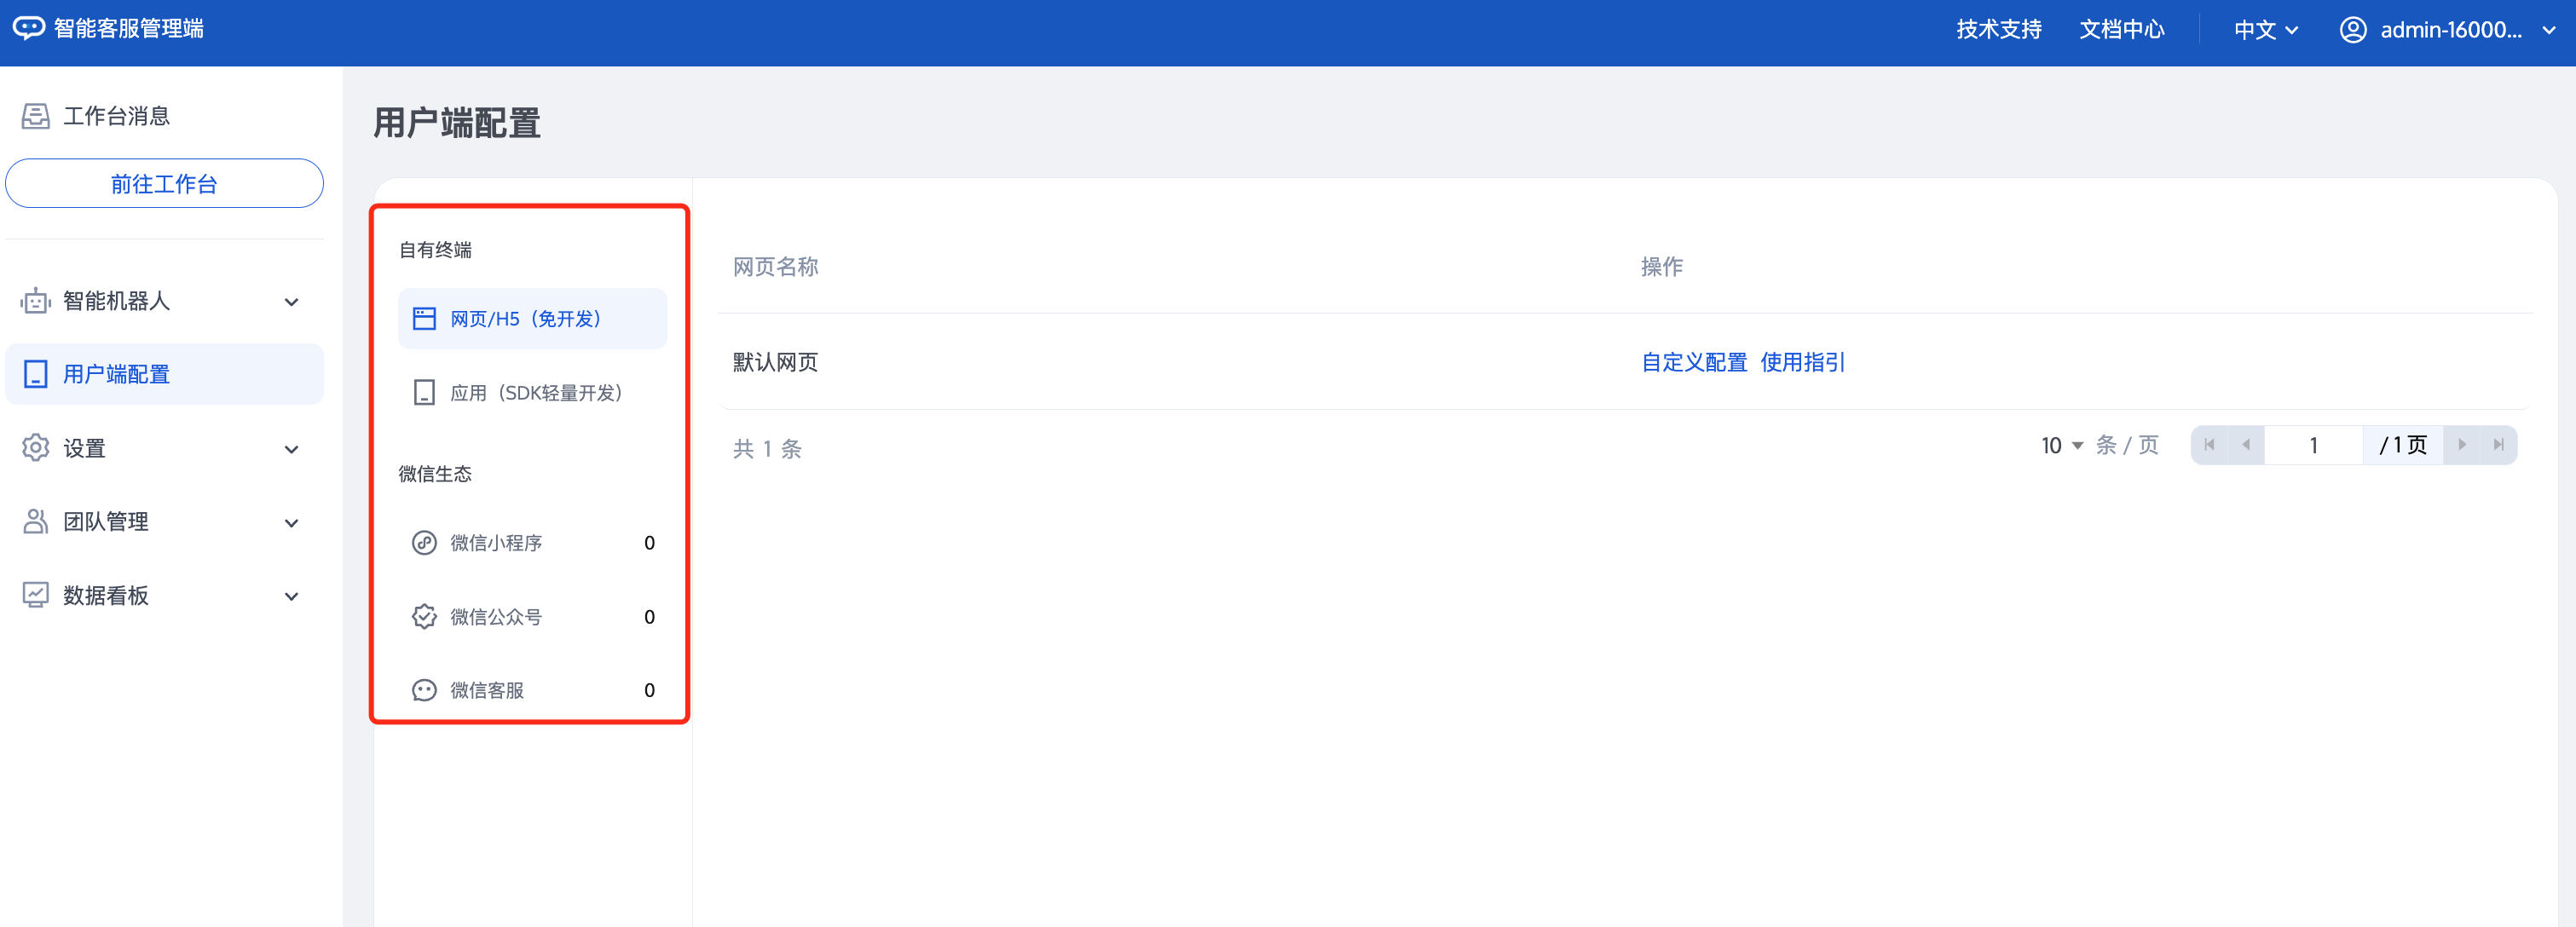This screenshot has height=927, width=2576.
Task: Expand the 设置 menu chevron
Action: point(291,449)
